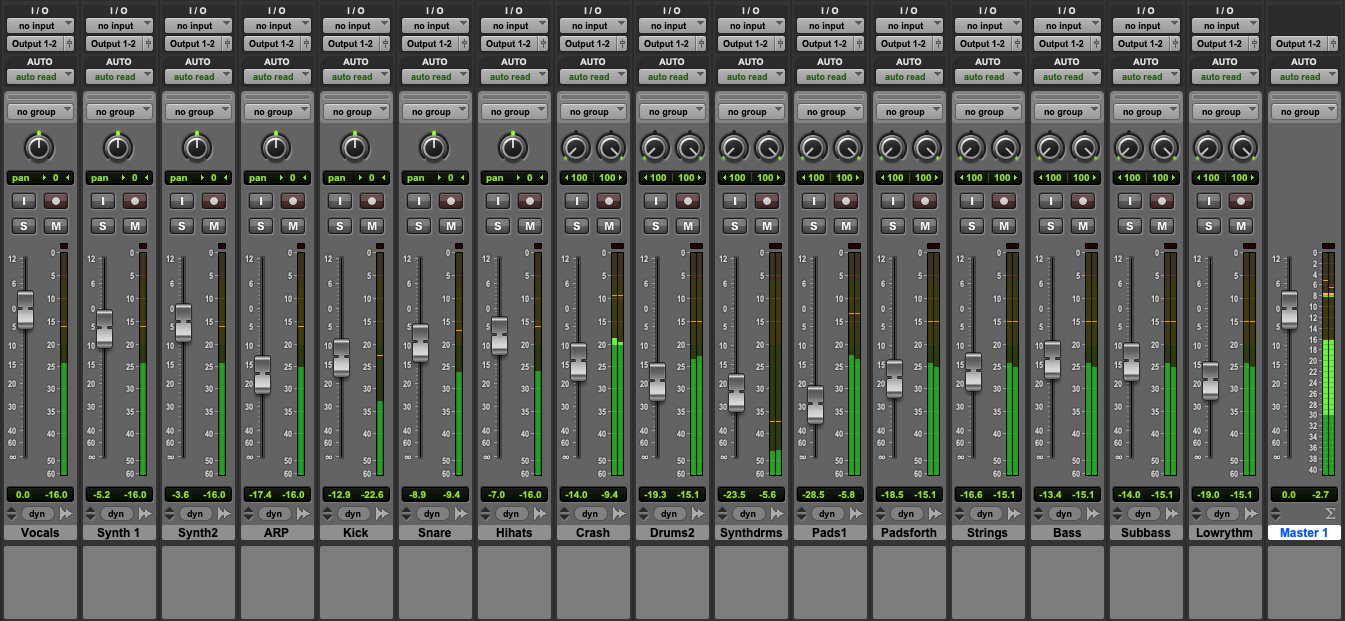
Task: Click the Crash track left pan knob
Action: tap(575, 148)
